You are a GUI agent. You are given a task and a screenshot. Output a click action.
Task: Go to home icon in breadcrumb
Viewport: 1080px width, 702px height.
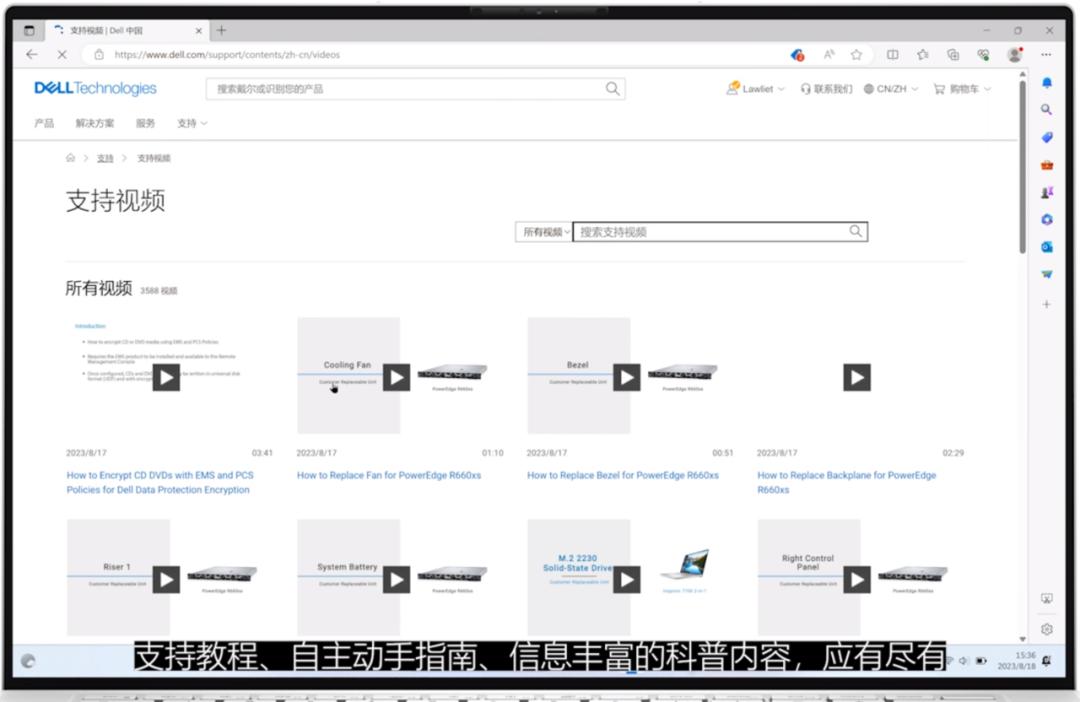click(x=70, y=158)
